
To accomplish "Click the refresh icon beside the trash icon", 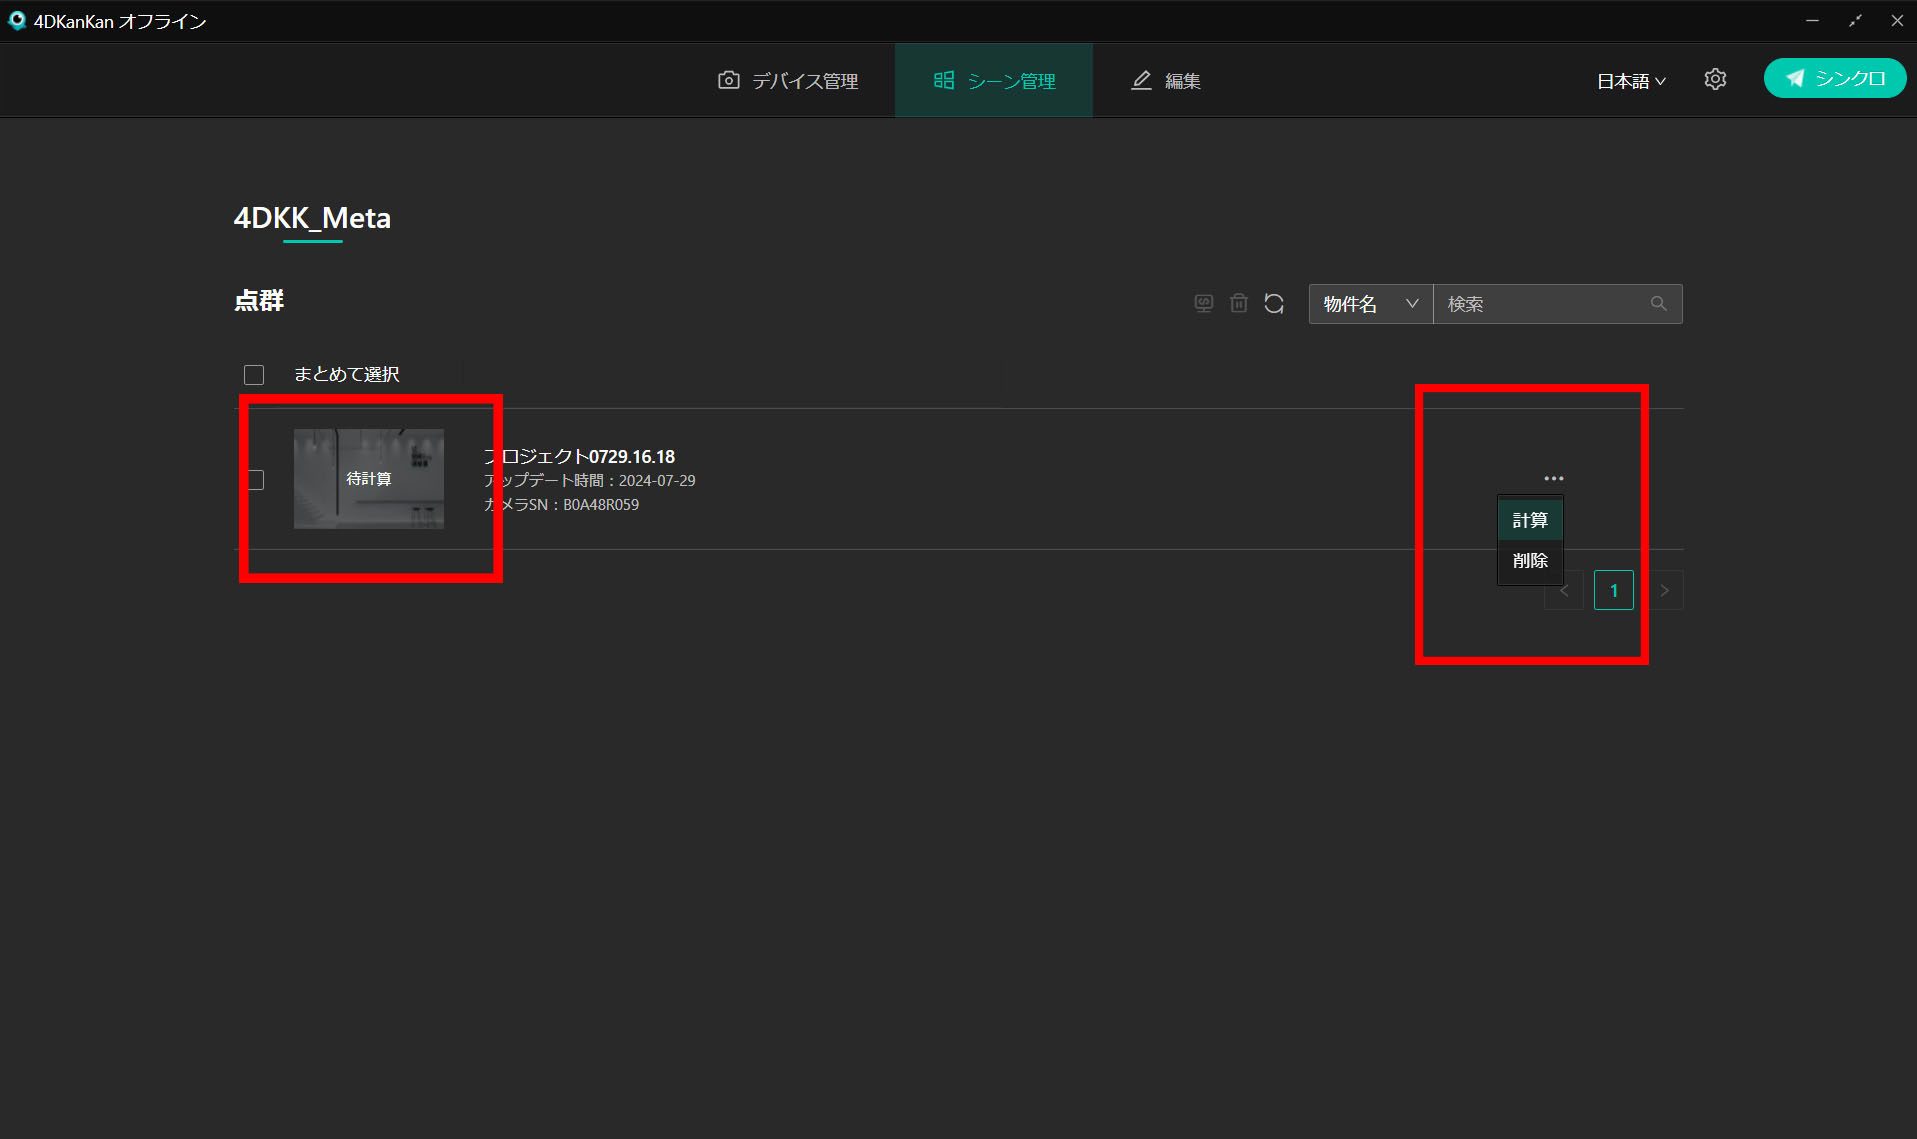I will click(1273, 303).
